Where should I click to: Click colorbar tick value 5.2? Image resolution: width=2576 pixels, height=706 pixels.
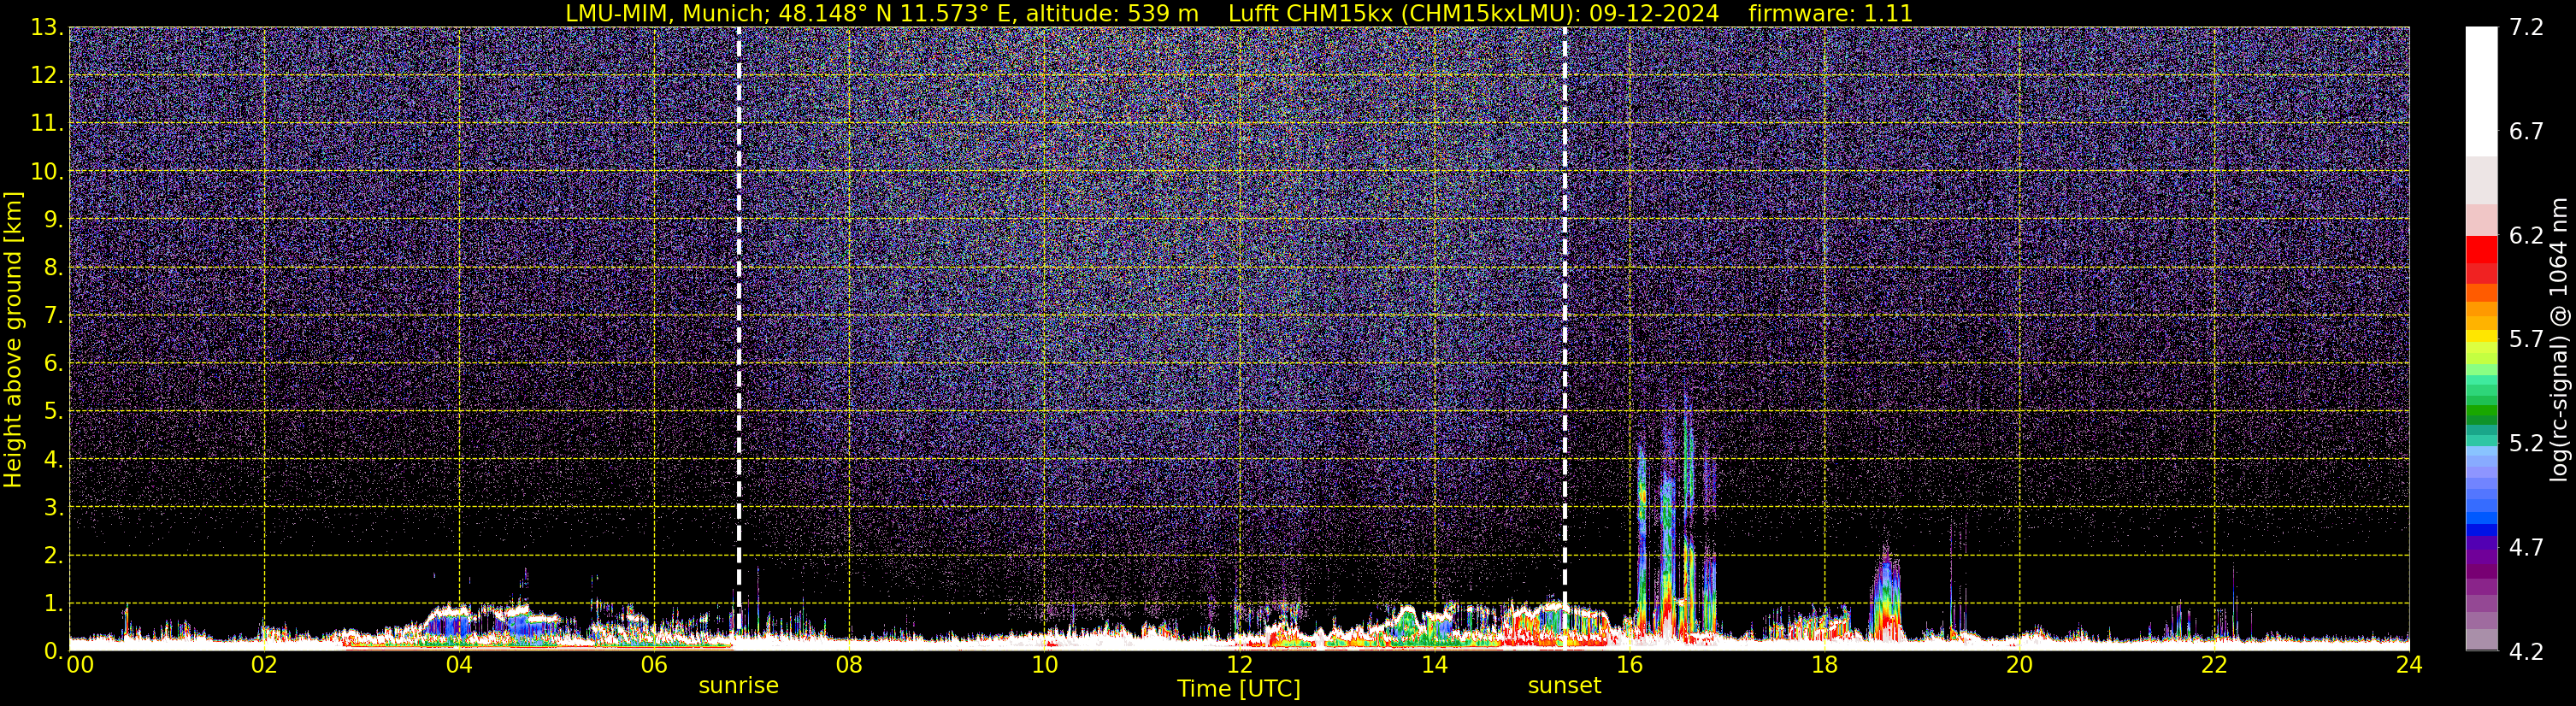click(2526, 443)
